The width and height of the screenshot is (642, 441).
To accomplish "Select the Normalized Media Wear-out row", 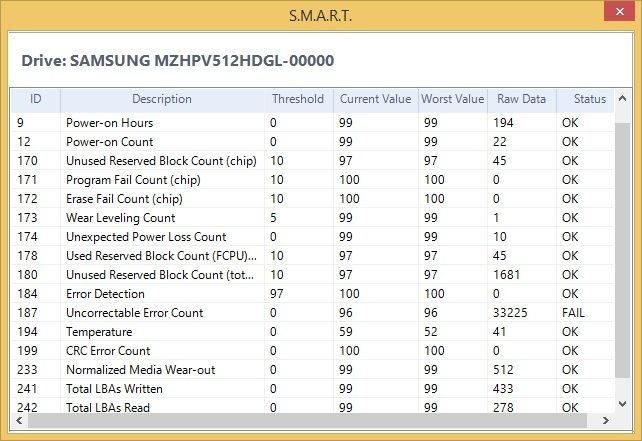I will point(140,370).
